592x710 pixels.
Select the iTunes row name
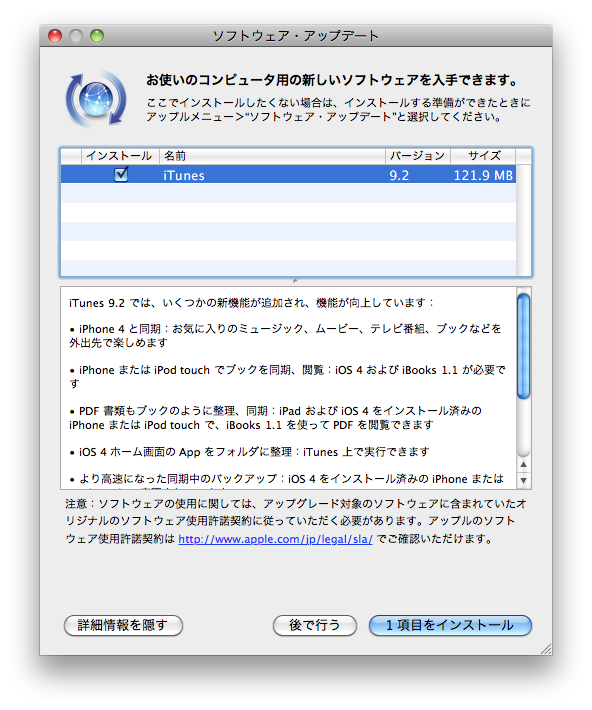pos(183,175)
